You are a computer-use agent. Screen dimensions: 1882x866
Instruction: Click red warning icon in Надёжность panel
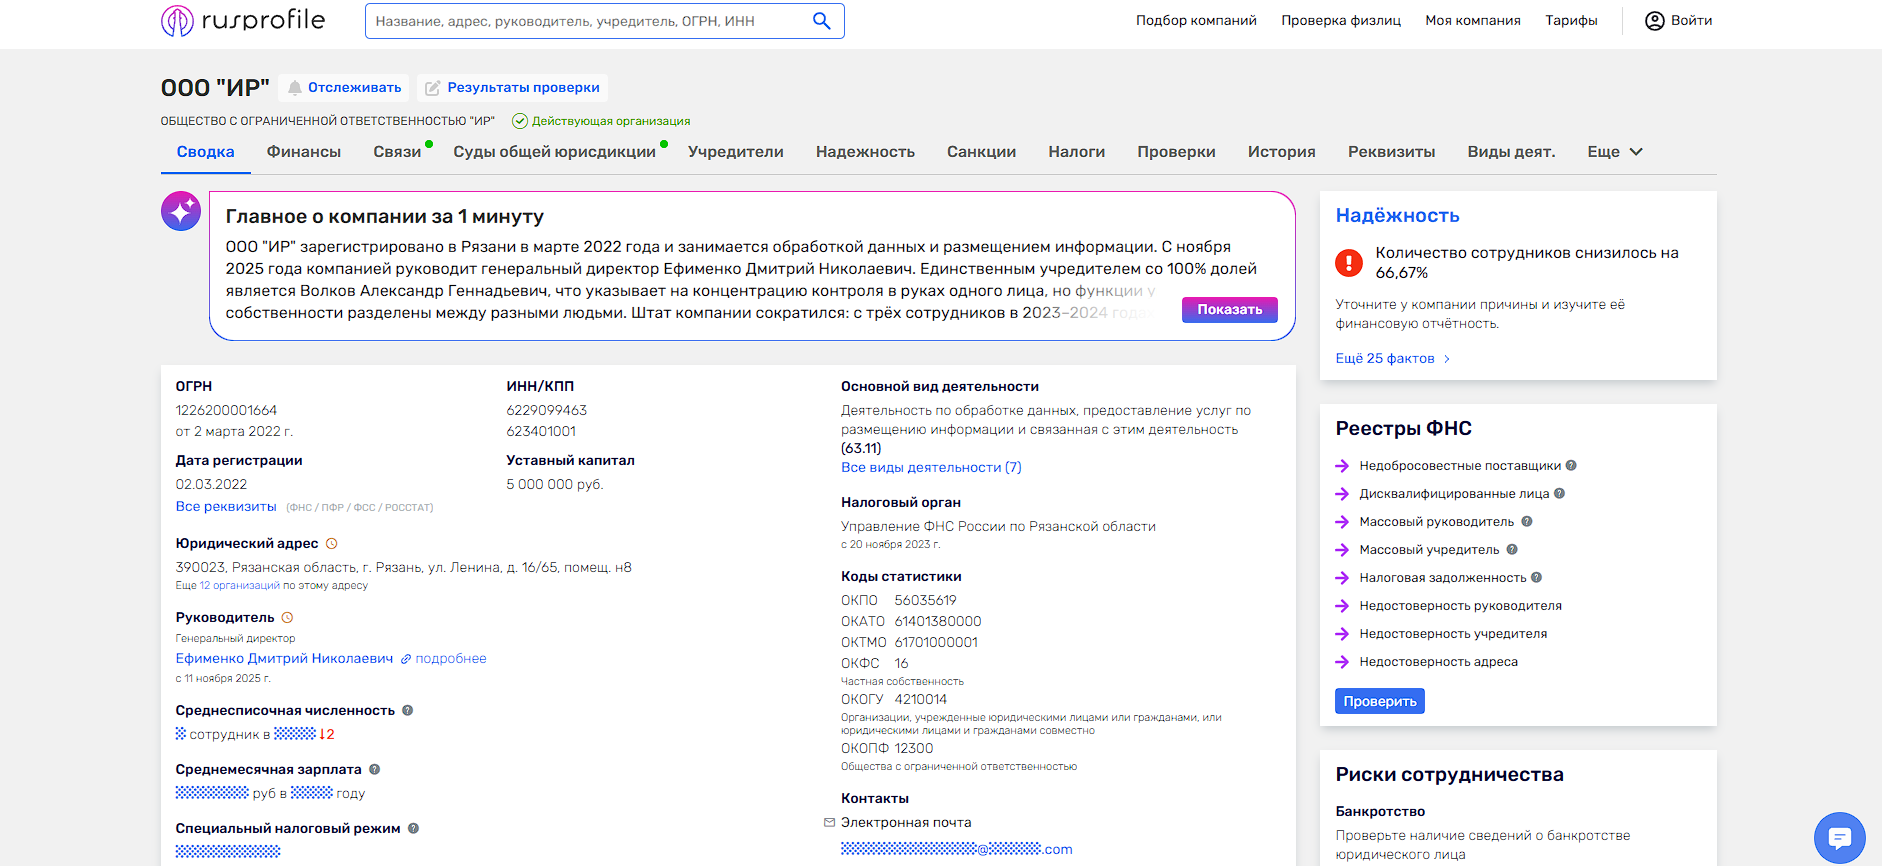[x=1349, y=263]
